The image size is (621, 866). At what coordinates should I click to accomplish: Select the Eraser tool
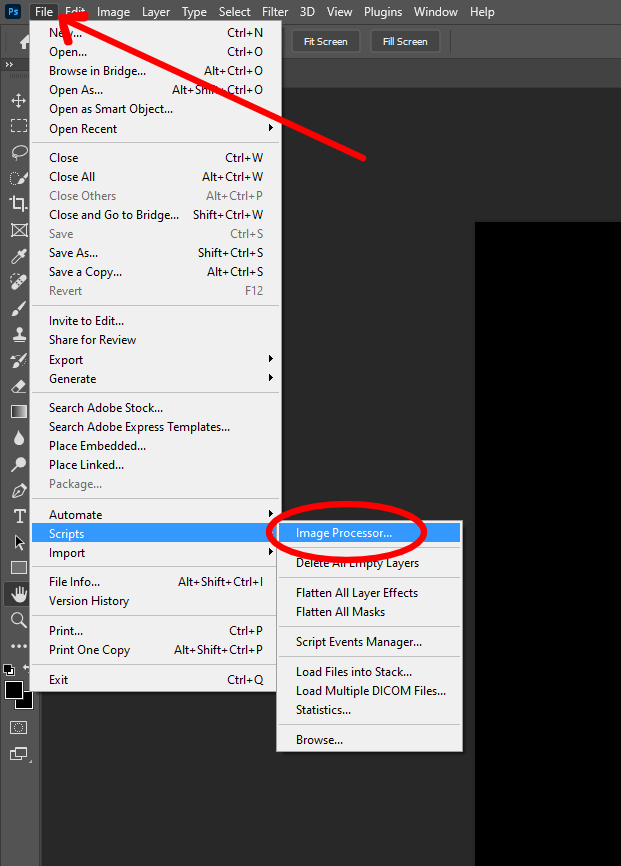point(19,386)
